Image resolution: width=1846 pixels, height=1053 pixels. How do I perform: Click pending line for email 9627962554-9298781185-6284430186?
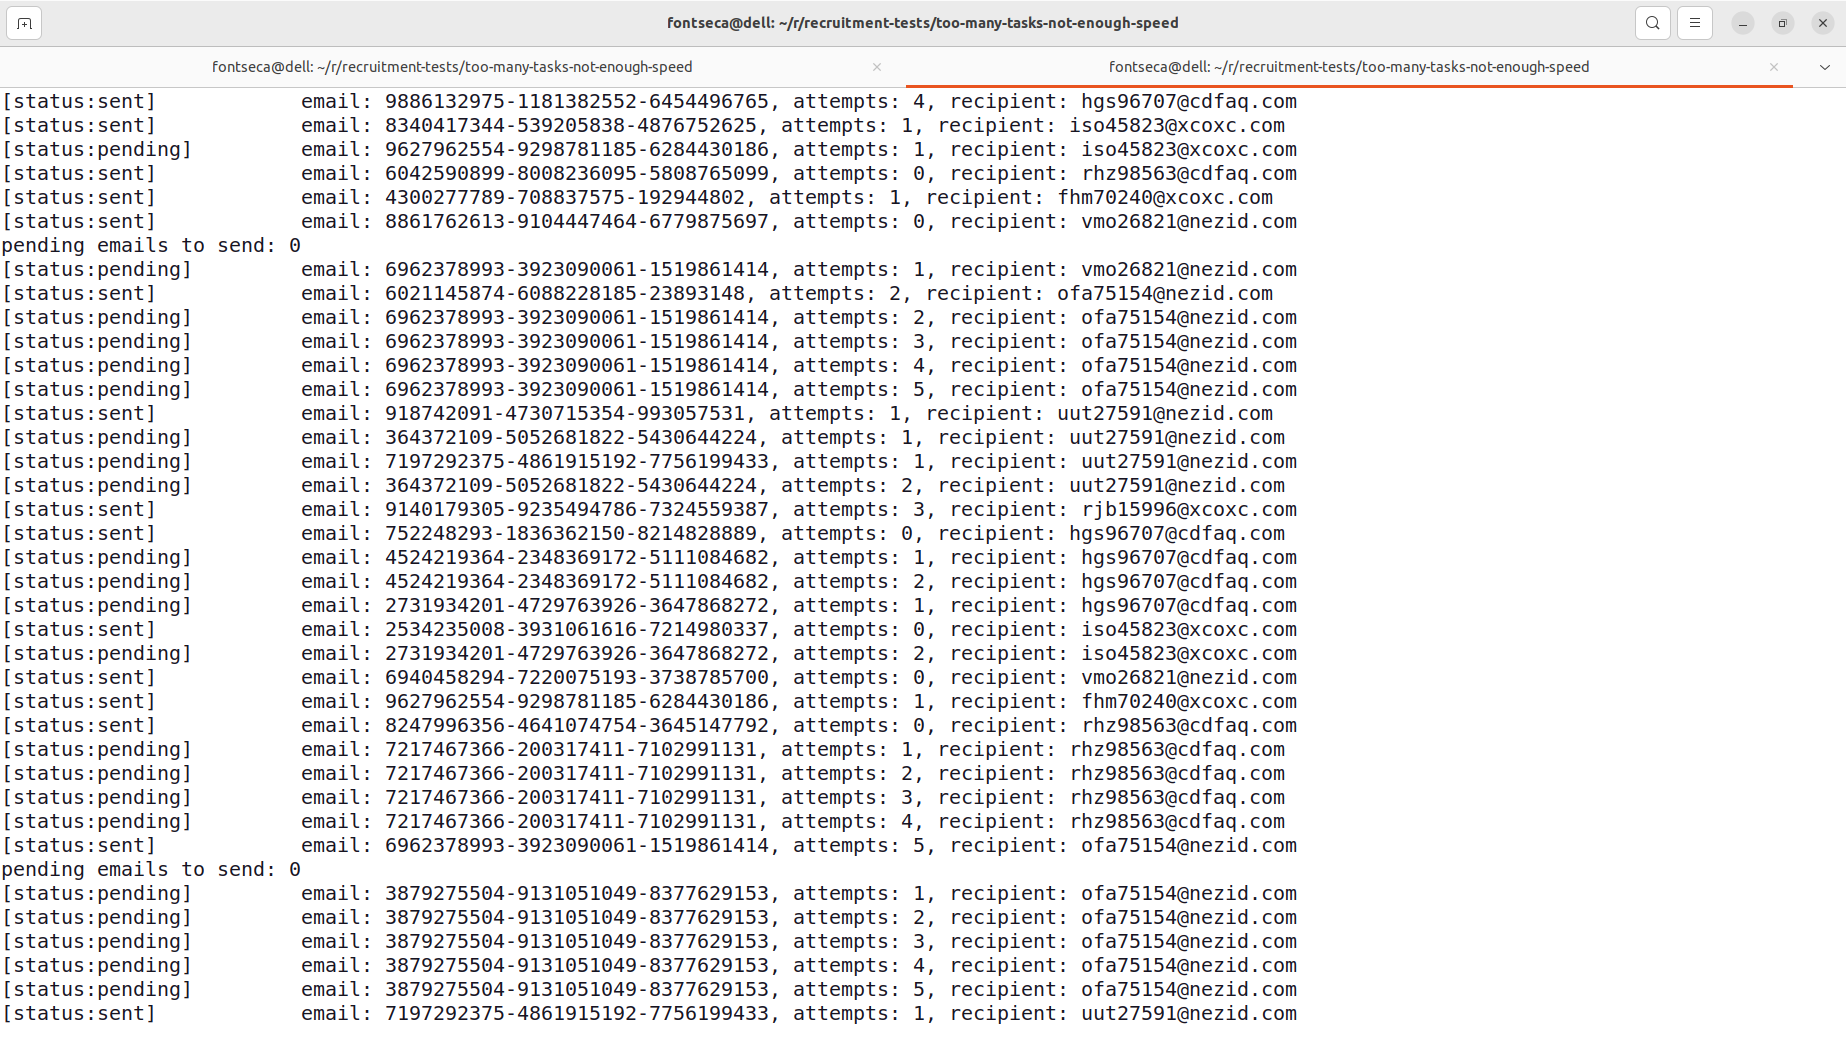point(649,150)
